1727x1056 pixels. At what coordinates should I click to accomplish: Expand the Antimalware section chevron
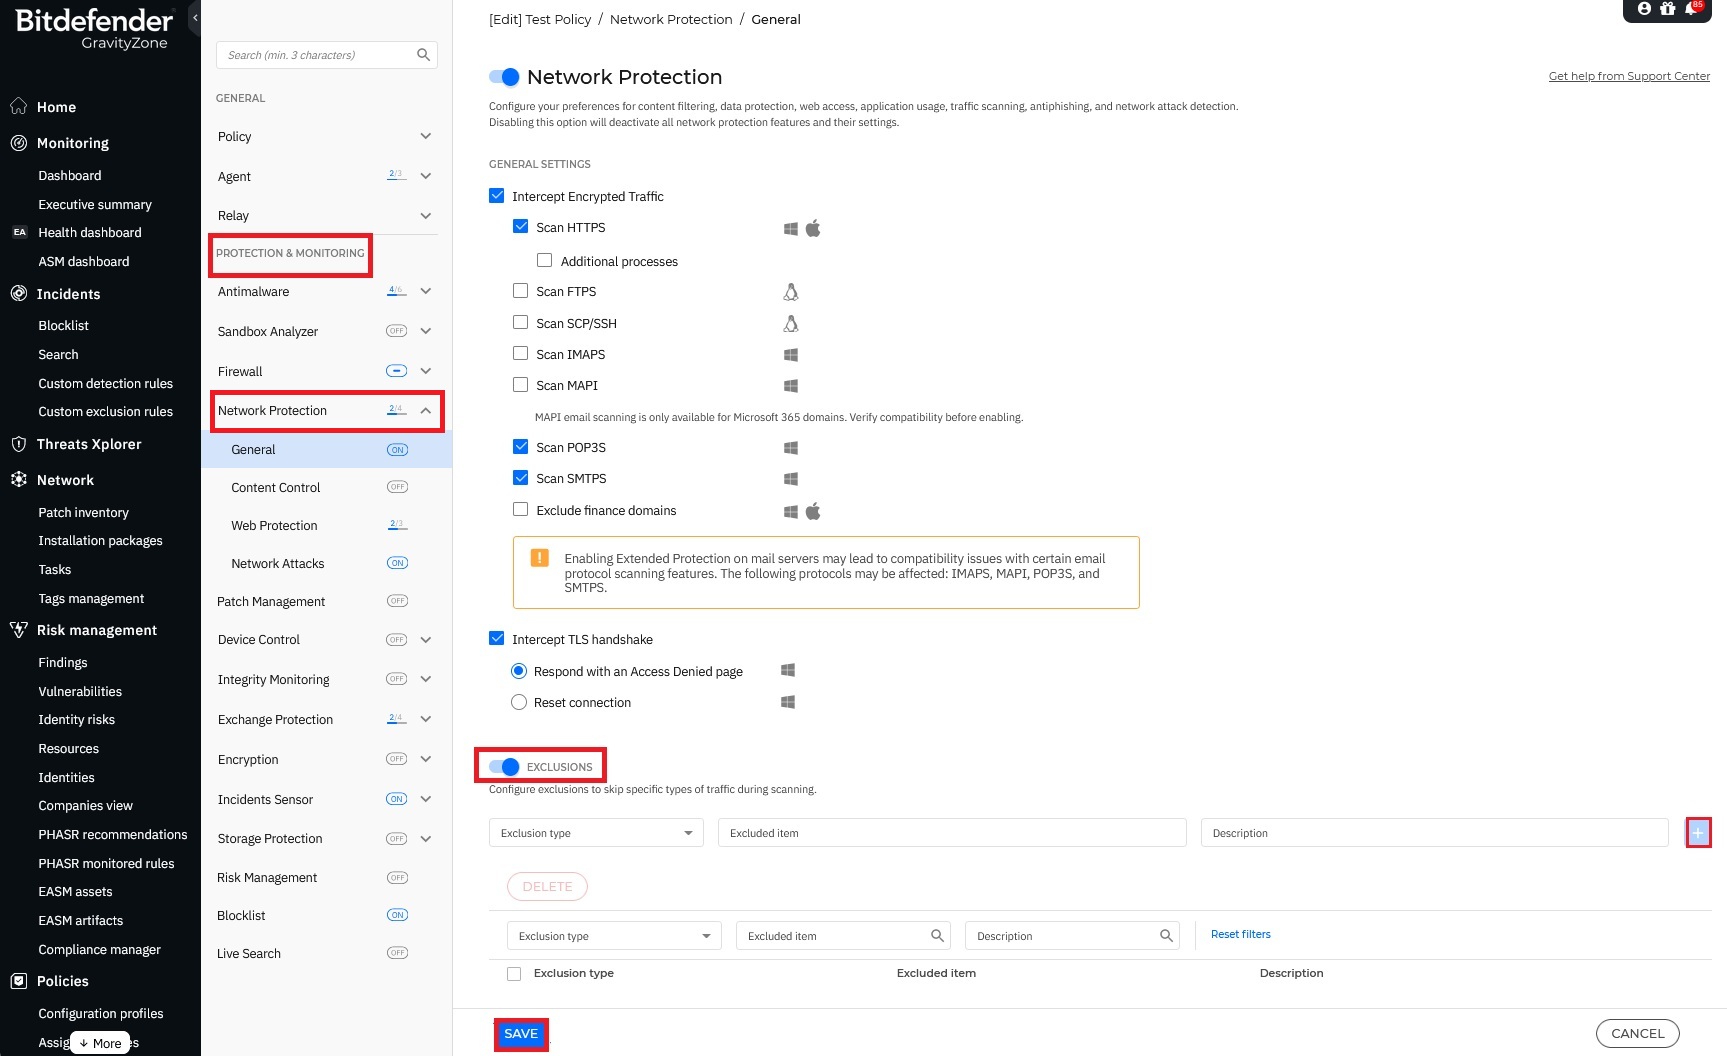click(x=426, y=291)
